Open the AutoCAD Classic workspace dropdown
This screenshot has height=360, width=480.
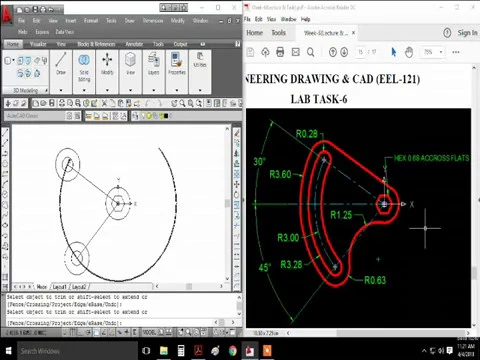[x=38, y=116]
